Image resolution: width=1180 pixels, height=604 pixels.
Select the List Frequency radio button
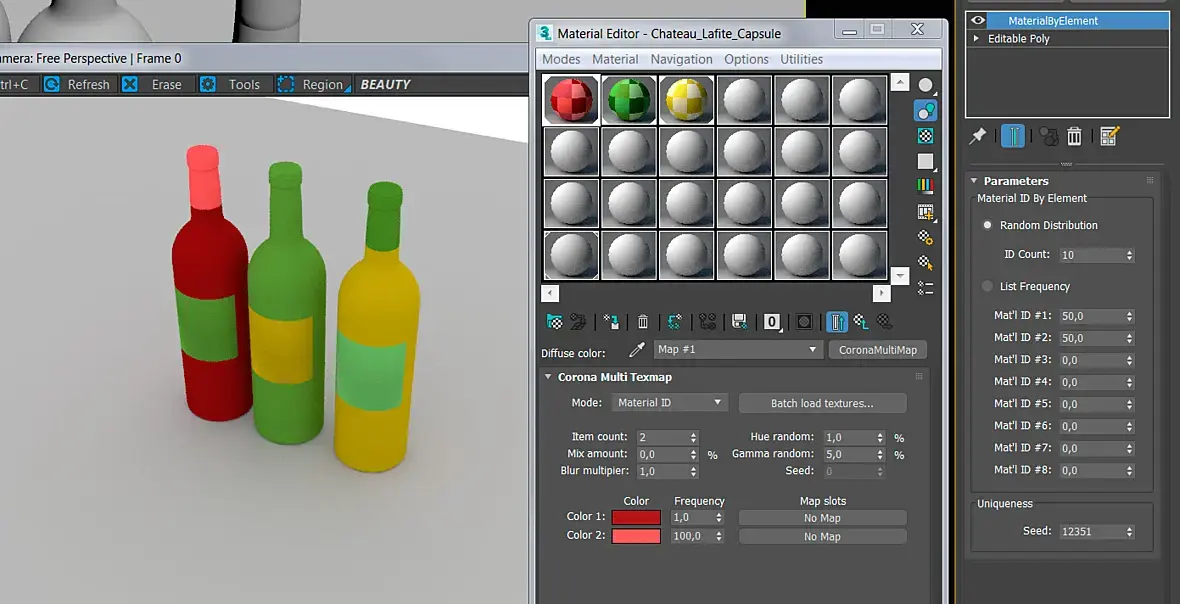[x=987, y=286]
